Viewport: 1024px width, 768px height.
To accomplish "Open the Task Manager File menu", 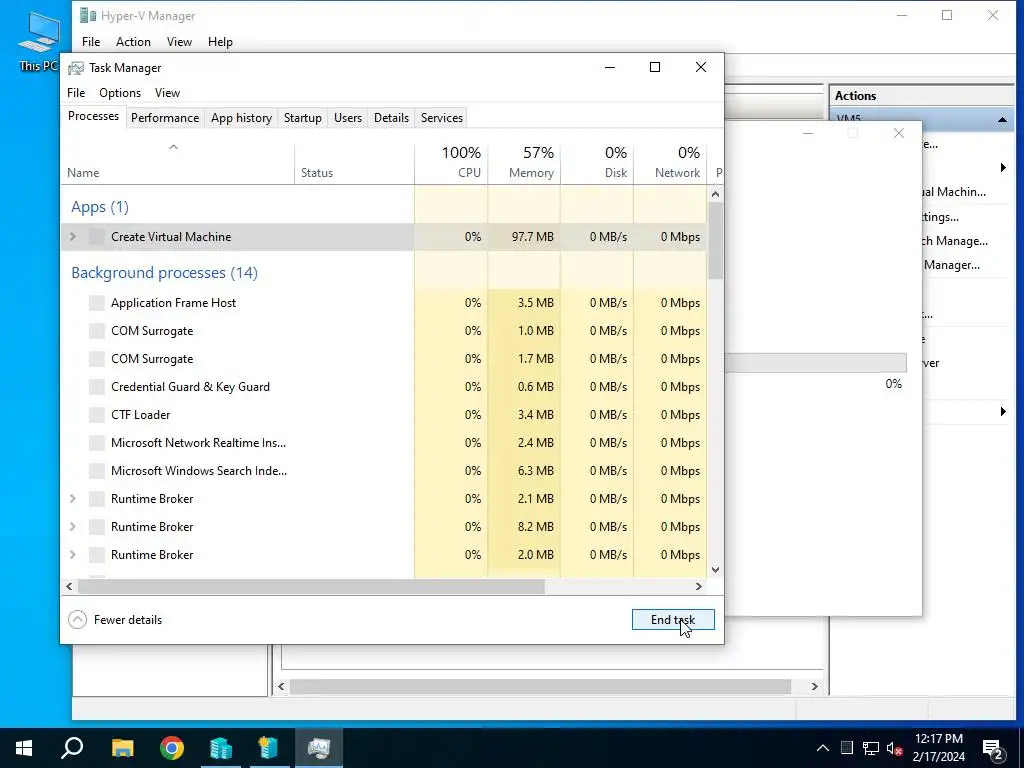I will click(x=76, y=93).
